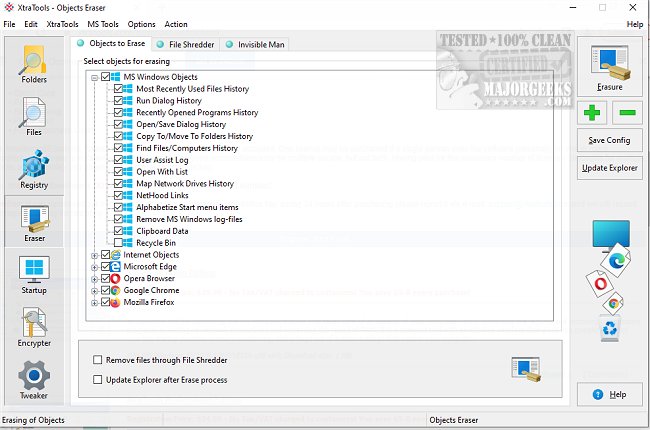Open the MS Tools menu
Image resolution: width=650 pixels, height=430 pixels.
[x=103, y=24]
